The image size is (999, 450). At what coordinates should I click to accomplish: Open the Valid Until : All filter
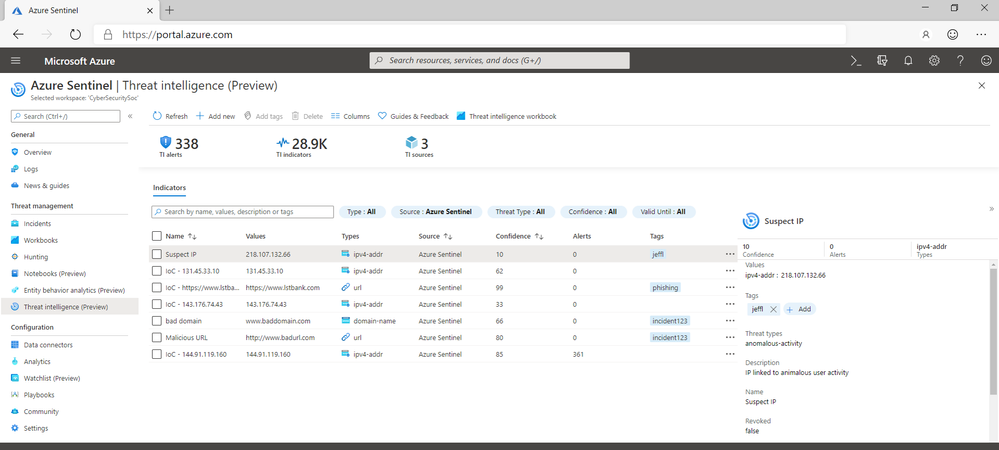coord(663,212)
